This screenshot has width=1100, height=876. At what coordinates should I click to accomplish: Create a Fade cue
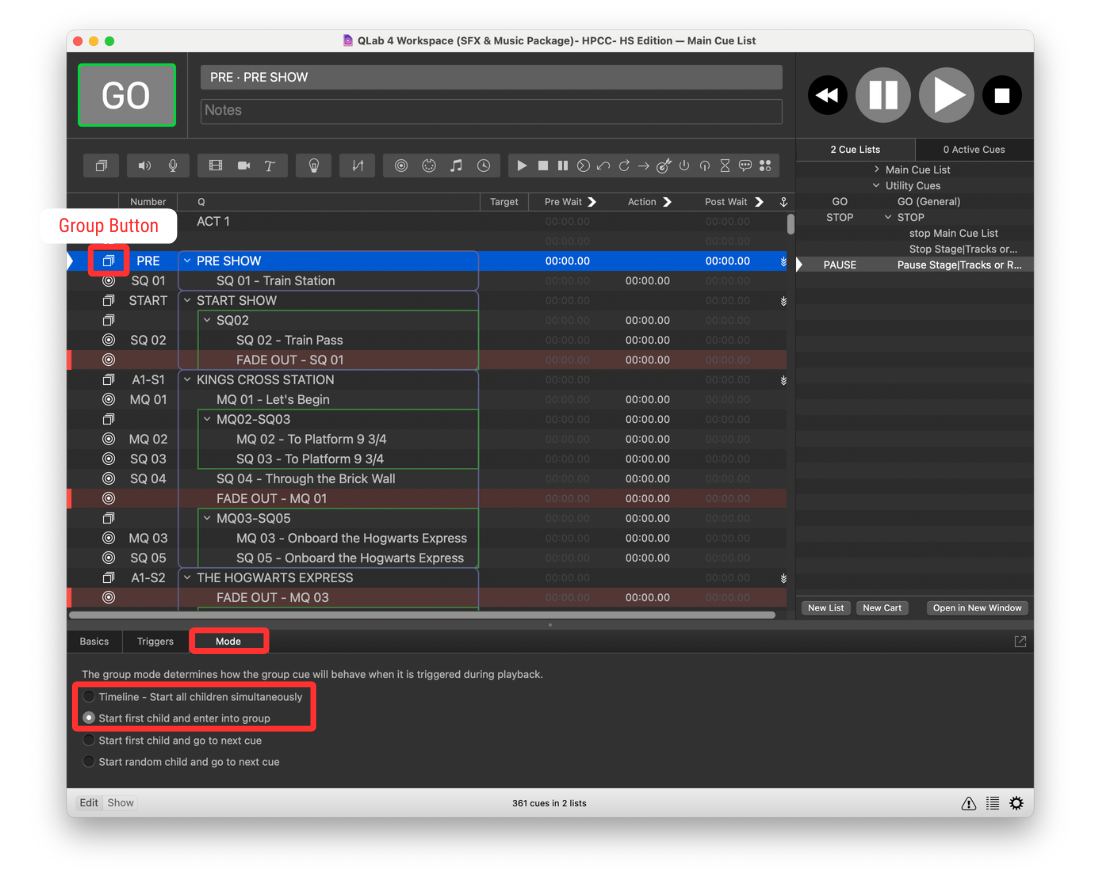[357, 165]
